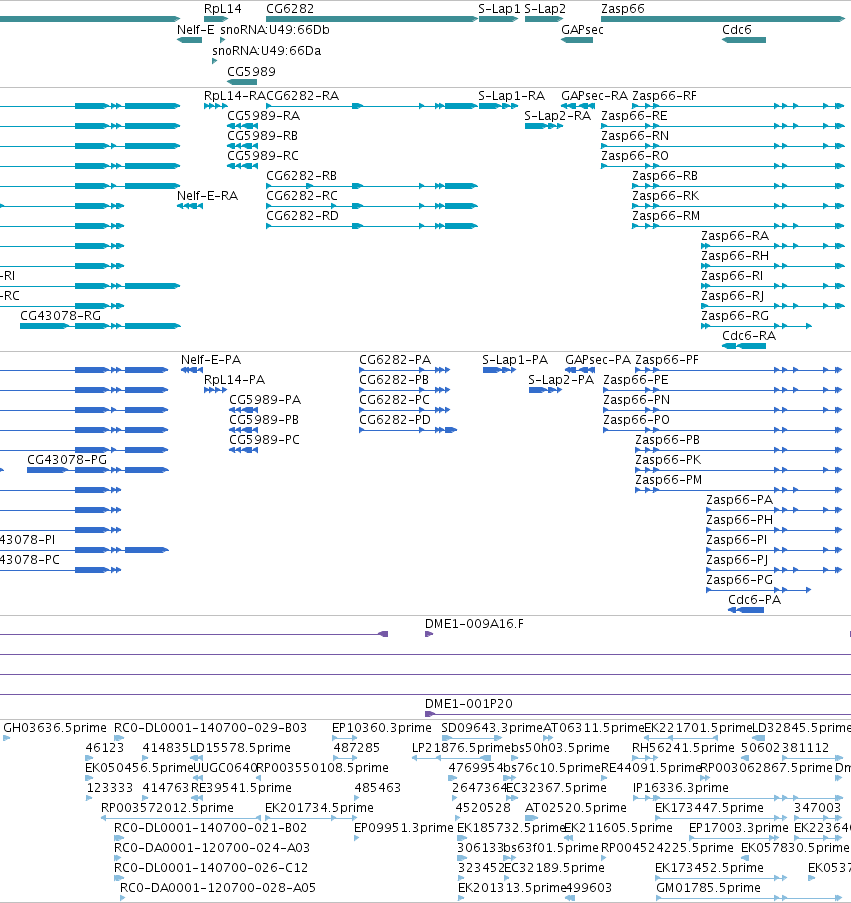
Task: Click protein S-Lap2-PA
Action: pos(561,380)
